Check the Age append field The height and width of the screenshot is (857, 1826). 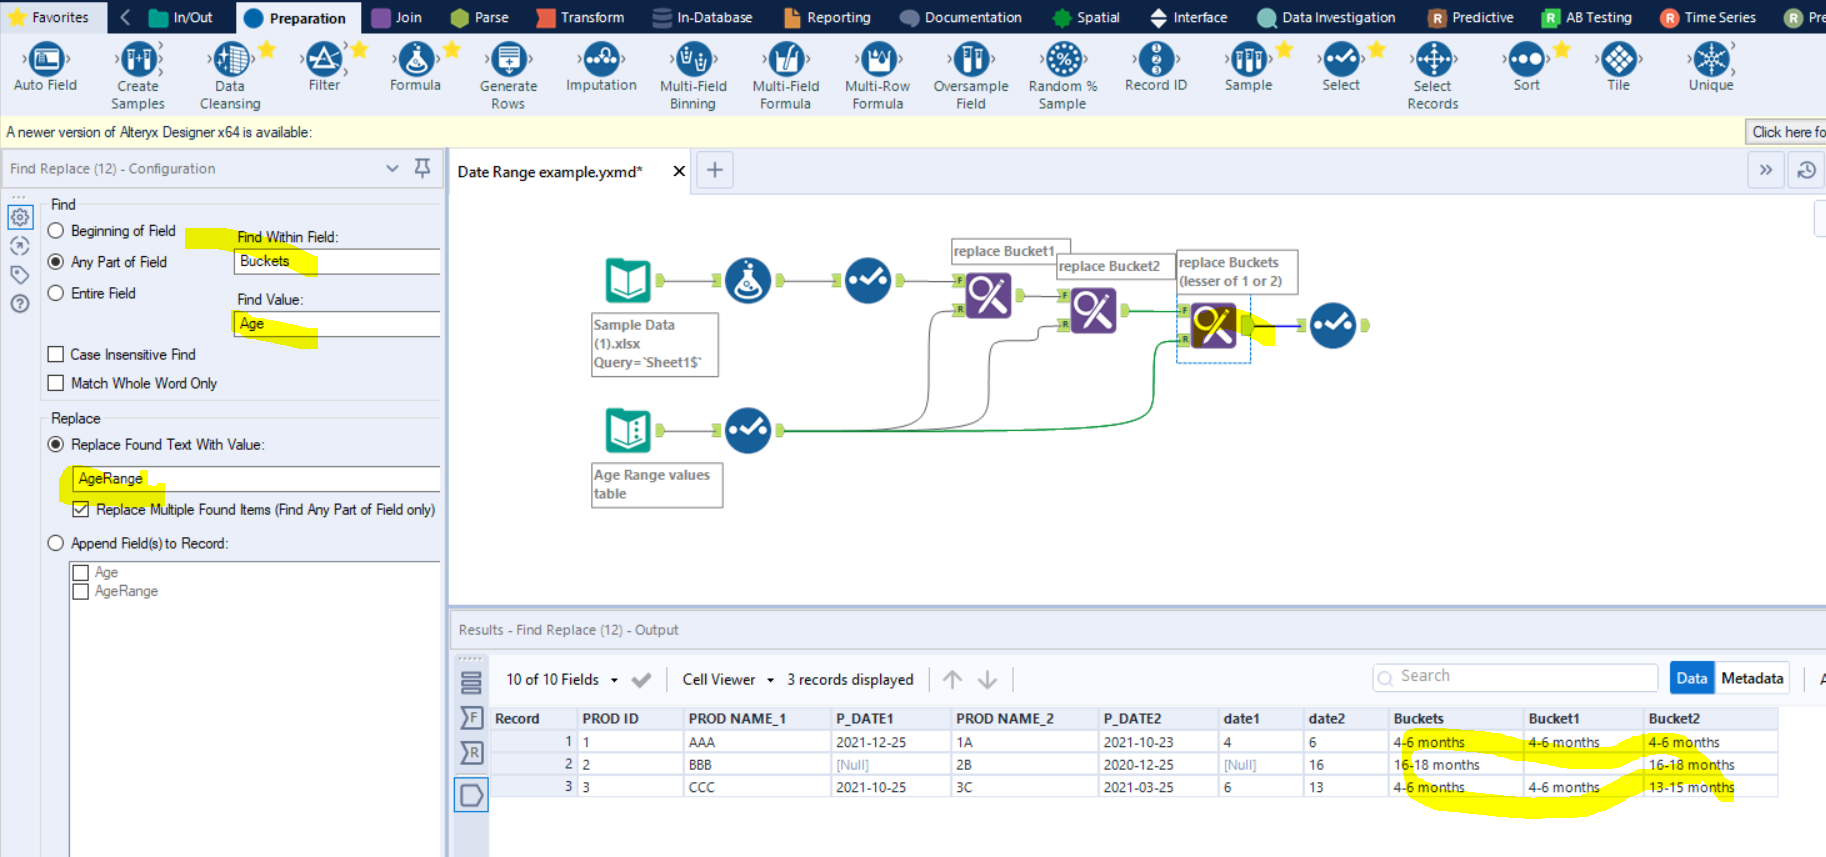click(x=81, y=573)
